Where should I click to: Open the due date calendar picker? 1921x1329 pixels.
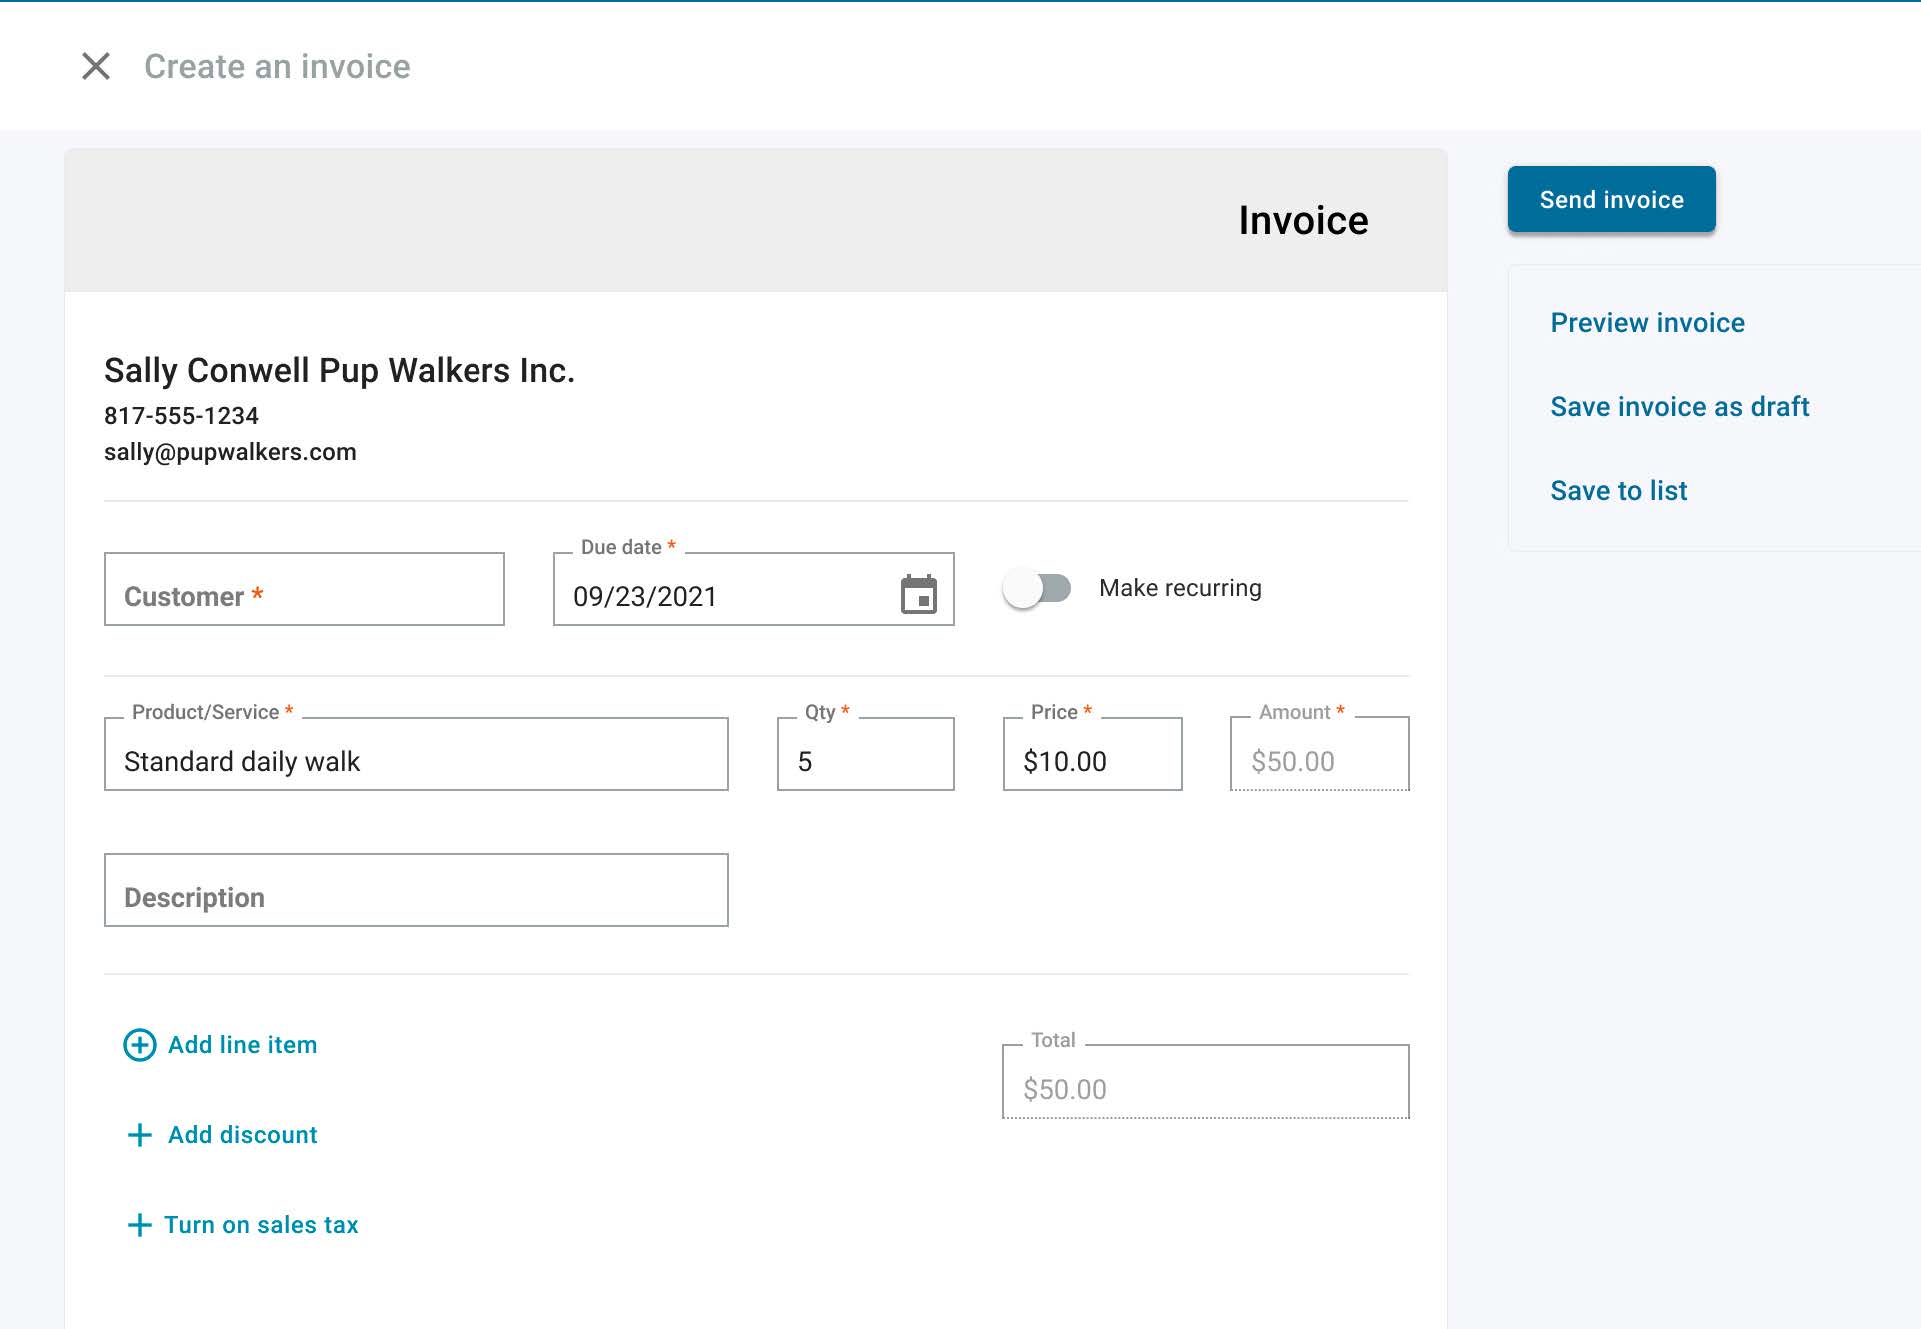(918, 594)
